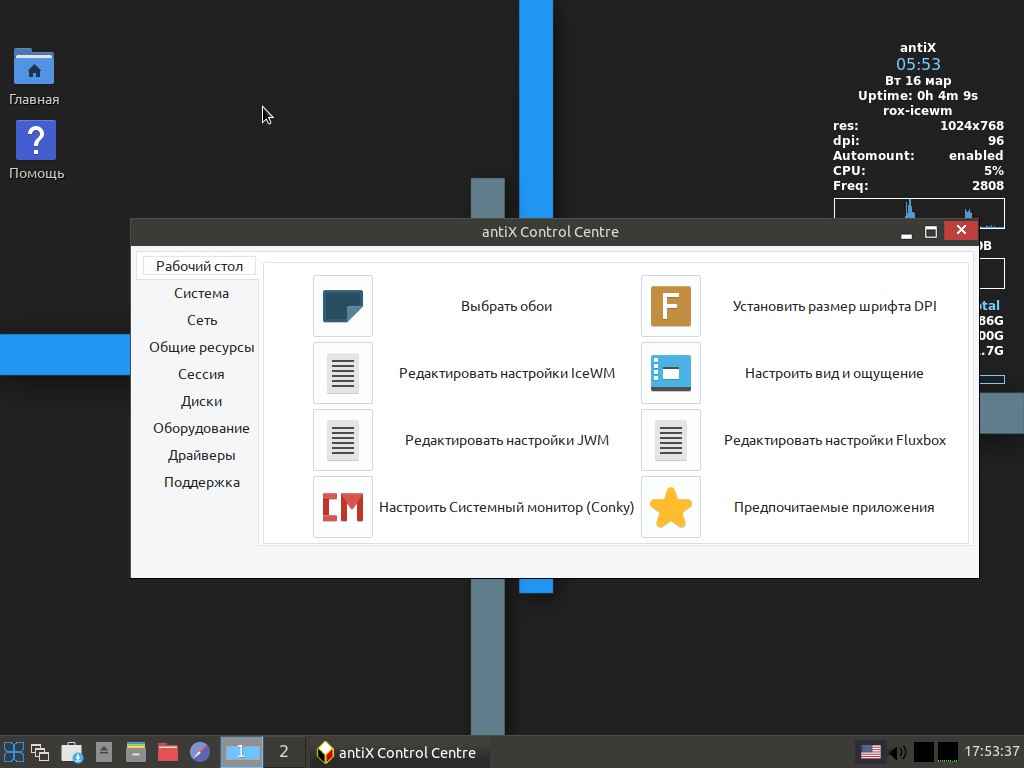Viewport: 1024px width, 768px height.
Task: Click the eject/unplug drive taskbar icon
Action: [104, 752]
